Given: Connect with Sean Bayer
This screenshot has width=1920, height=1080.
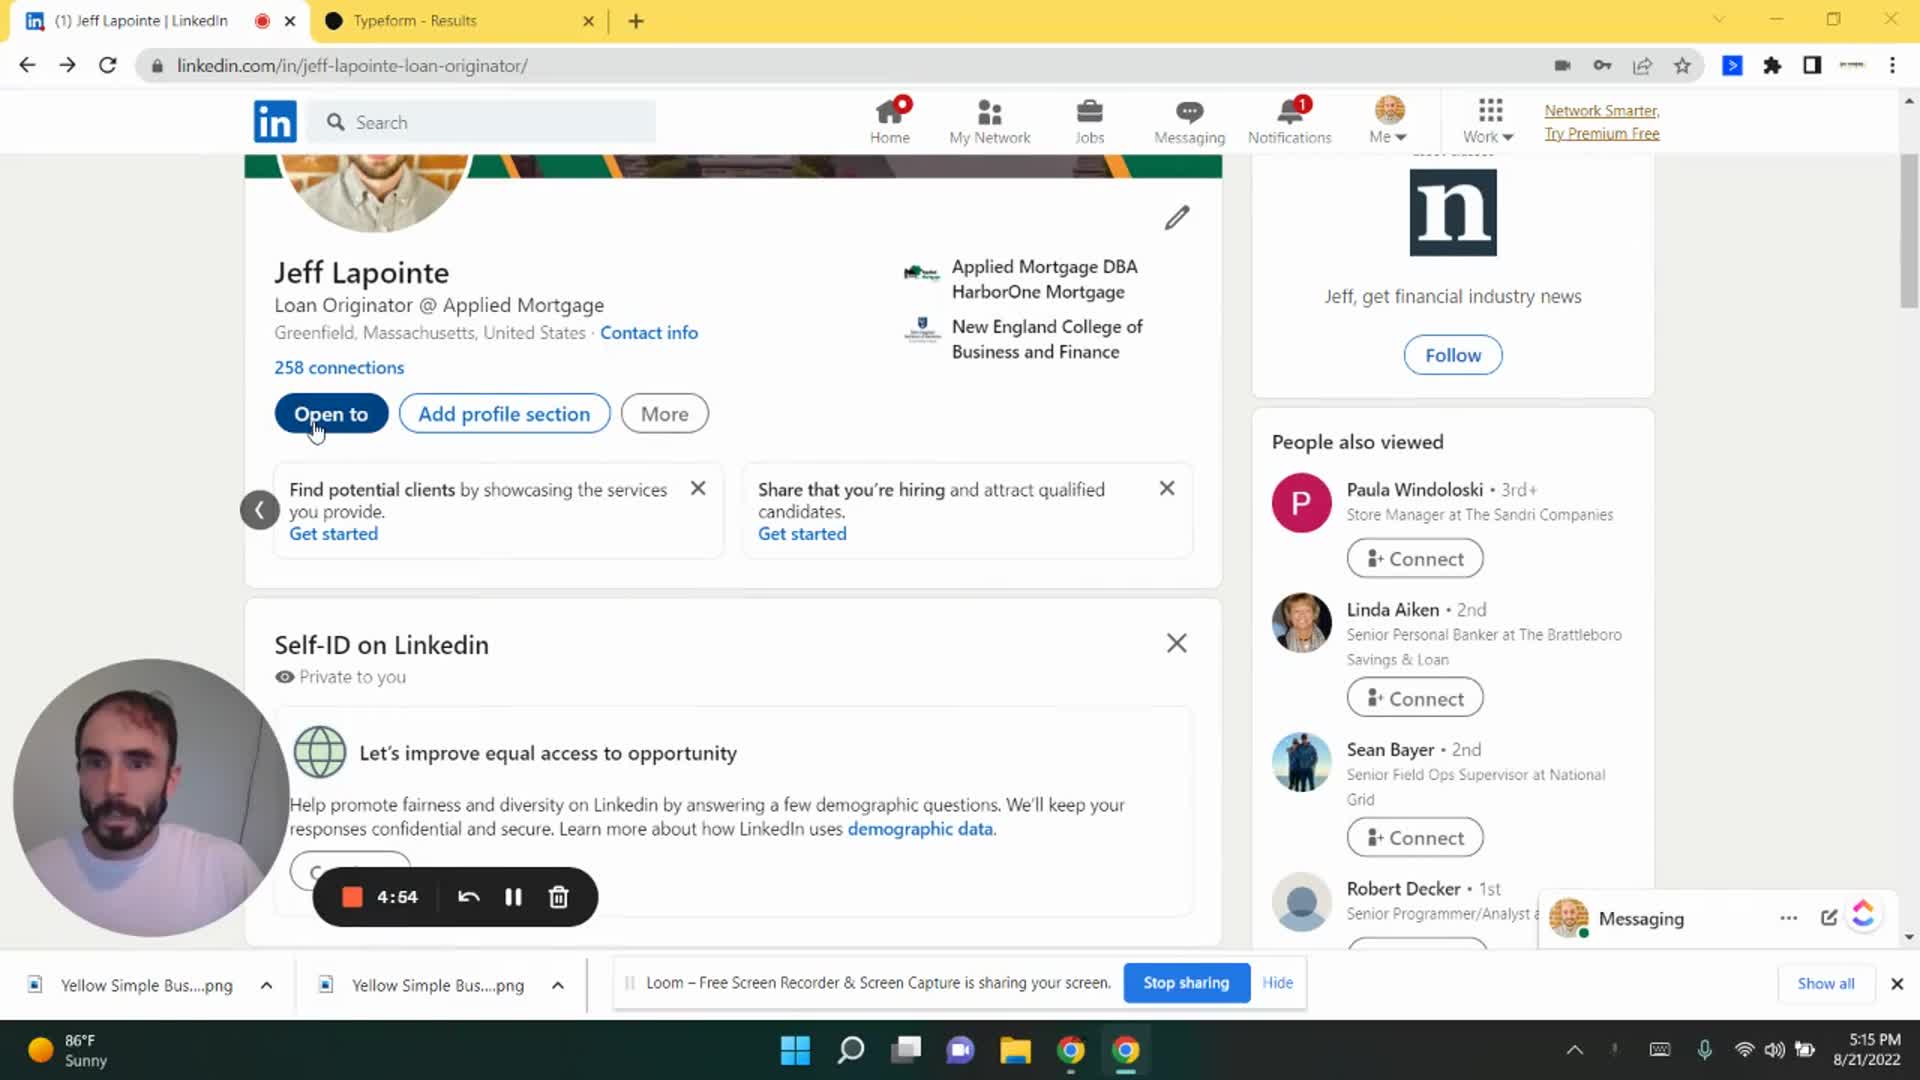Looking at the screenshot, I should pos(1414,838).
